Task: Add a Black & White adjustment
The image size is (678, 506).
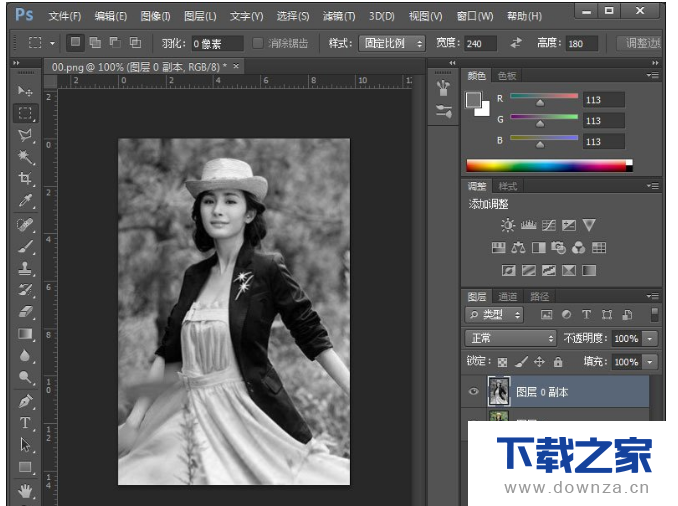Action: (x=539, y=248)
